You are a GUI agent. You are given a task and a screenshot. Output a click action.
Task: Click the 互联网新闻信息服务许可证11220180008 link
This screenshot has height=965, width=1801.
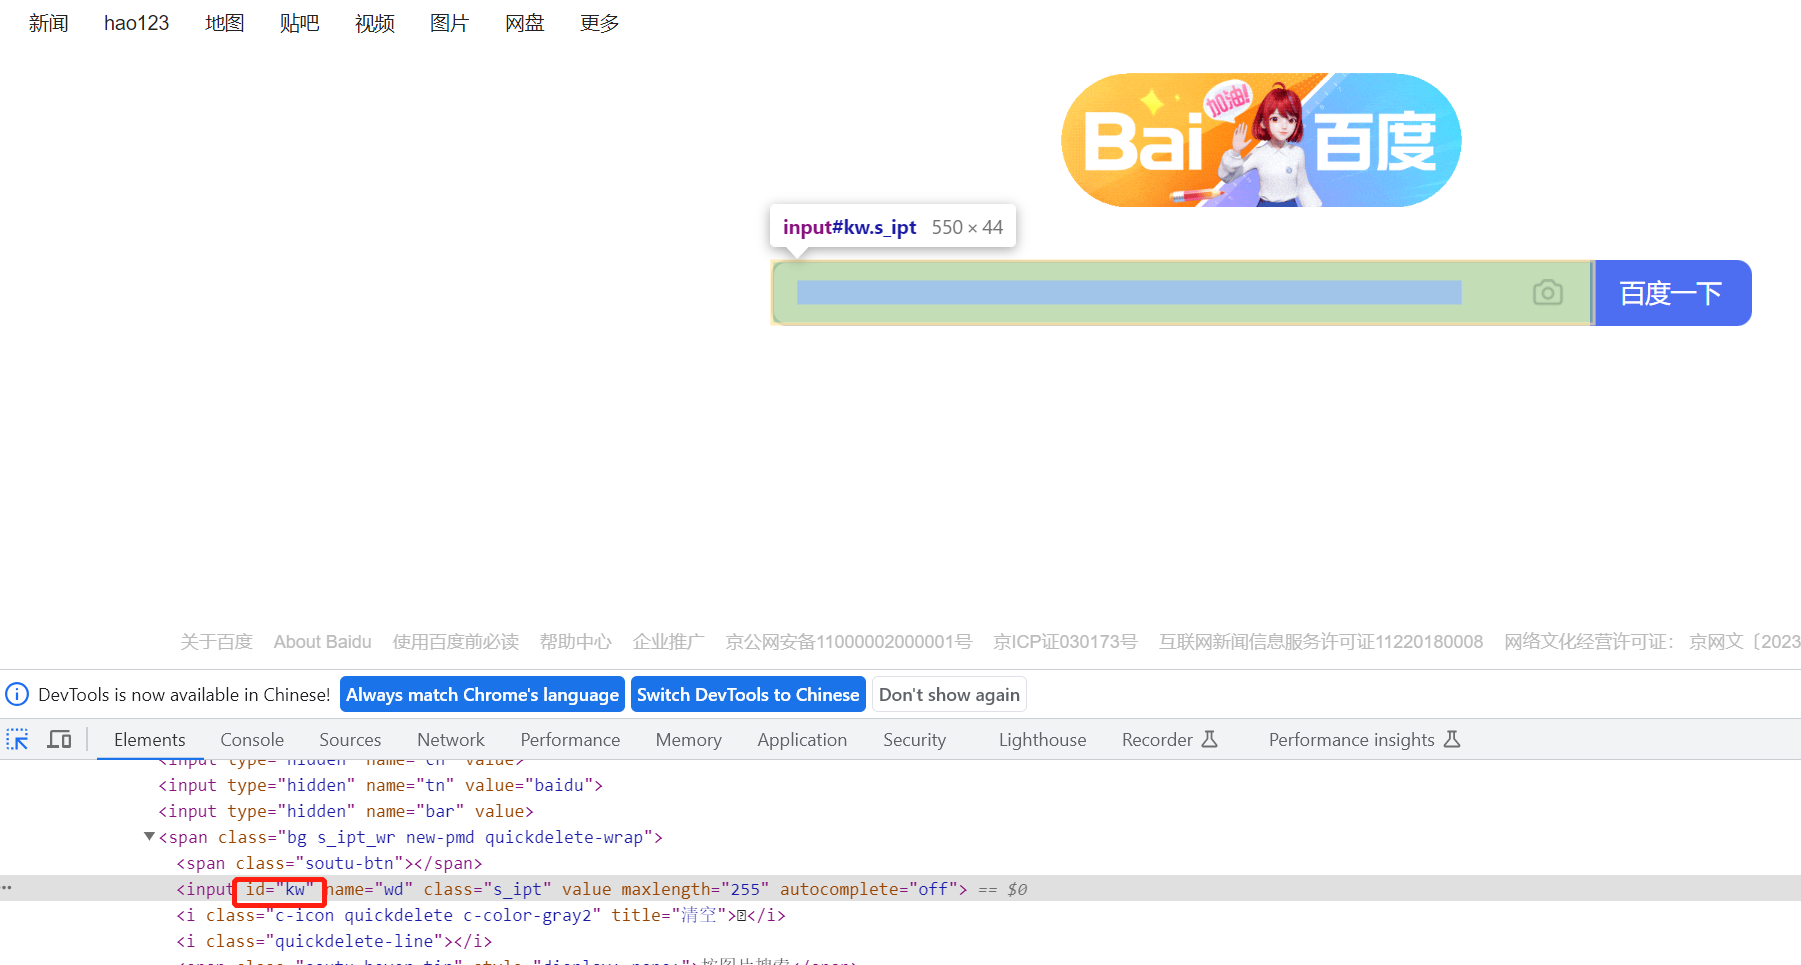[1321, 642]
